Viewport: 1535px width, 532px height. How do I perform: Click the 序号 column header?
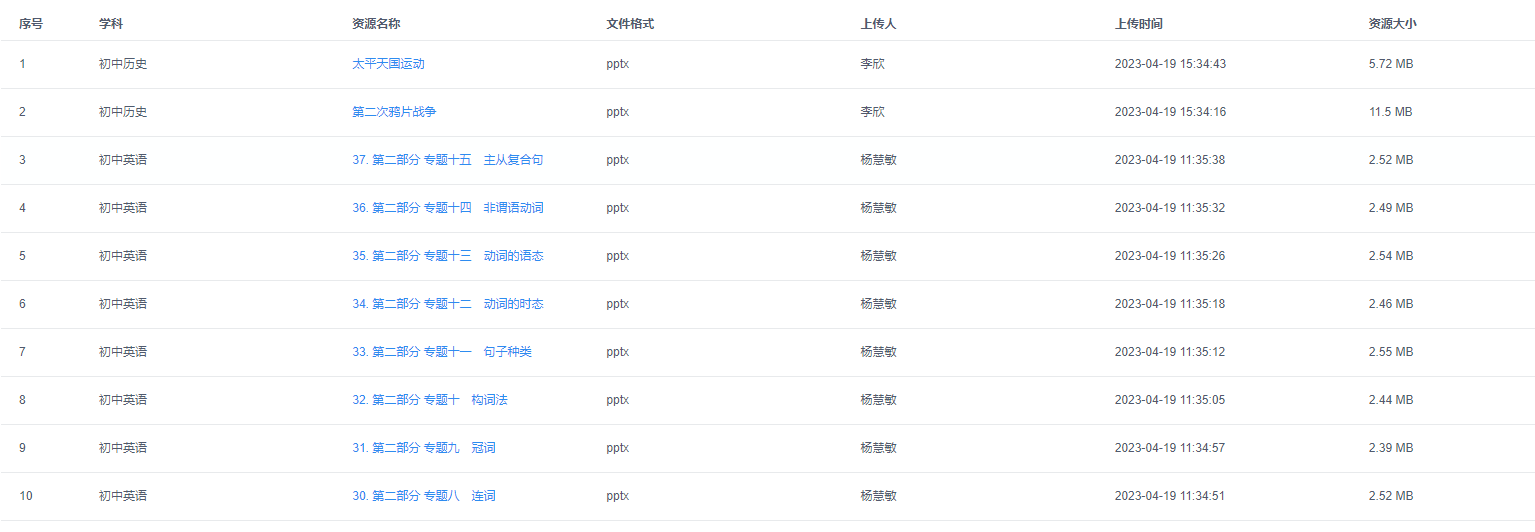coord(31,23)
